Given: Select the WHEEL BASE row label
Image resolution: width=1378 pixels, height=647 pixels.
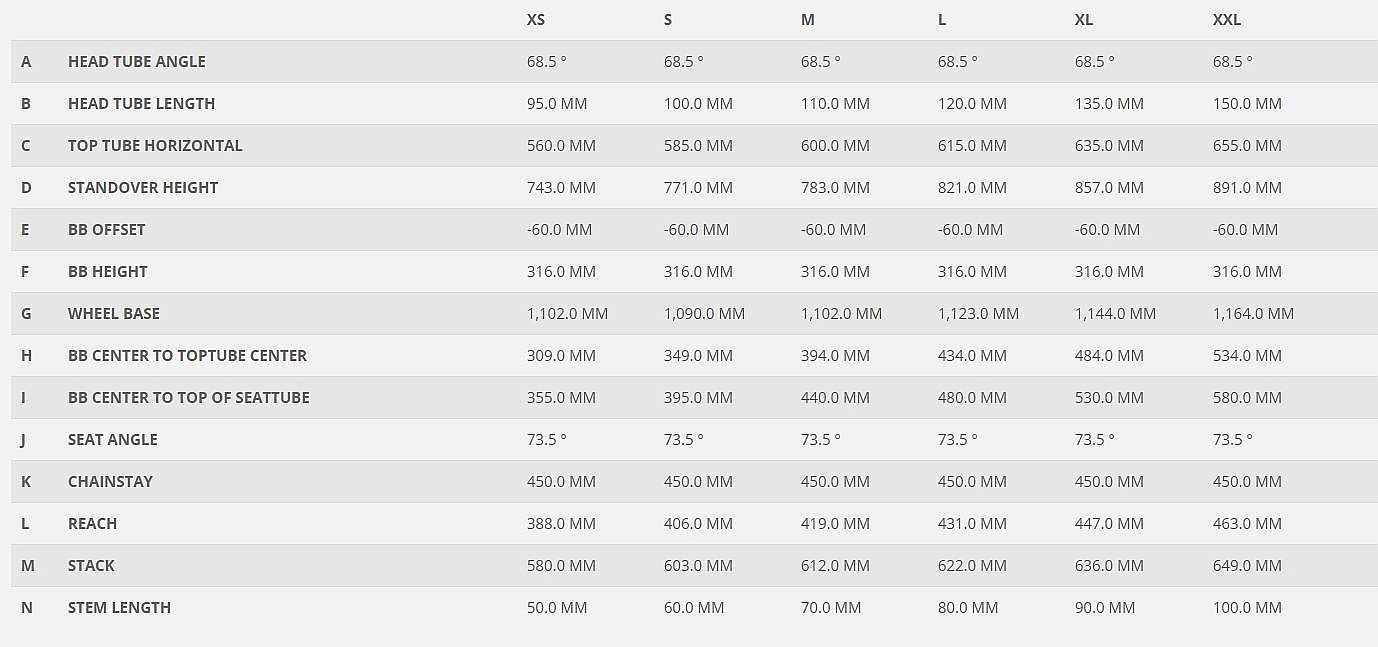Looking at the screenshot, I should [x=114, y=314].
